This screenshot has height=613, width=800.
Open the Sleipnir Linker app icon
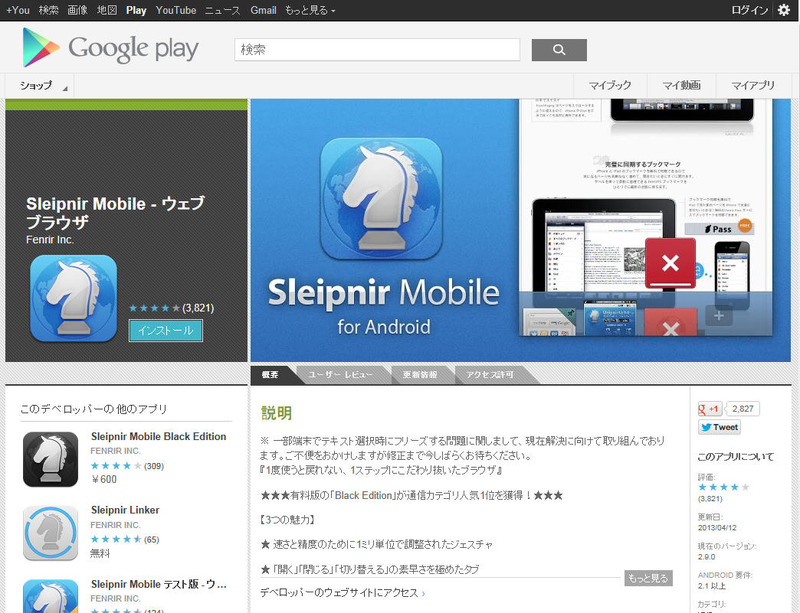click(50, 532)
